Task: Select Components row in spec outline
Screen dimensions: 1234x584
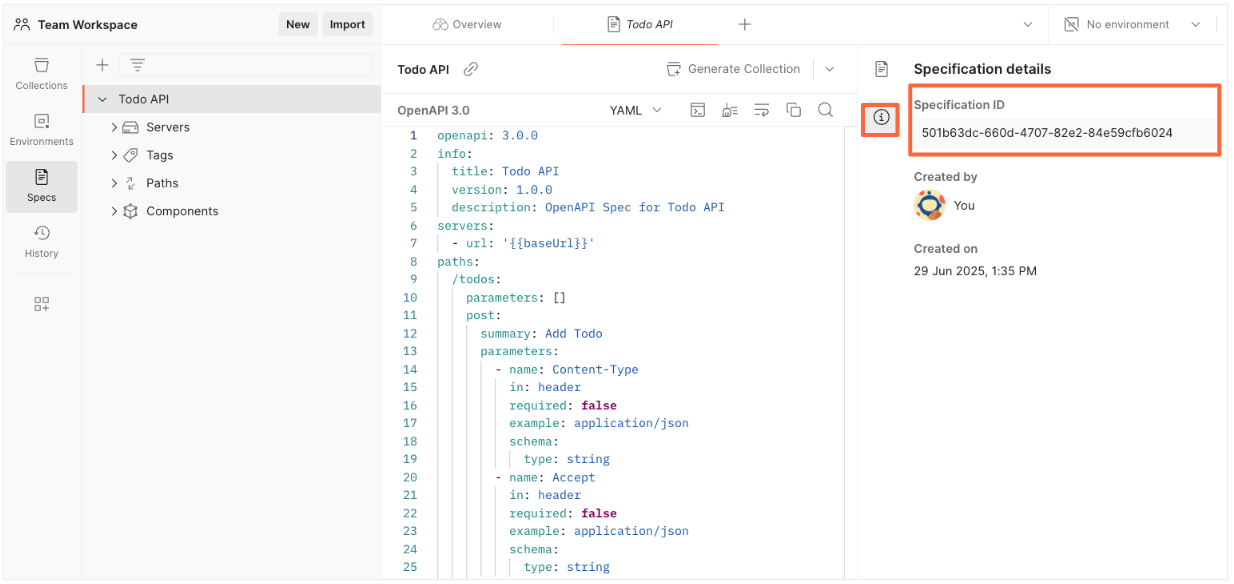Action: (232, 211)
